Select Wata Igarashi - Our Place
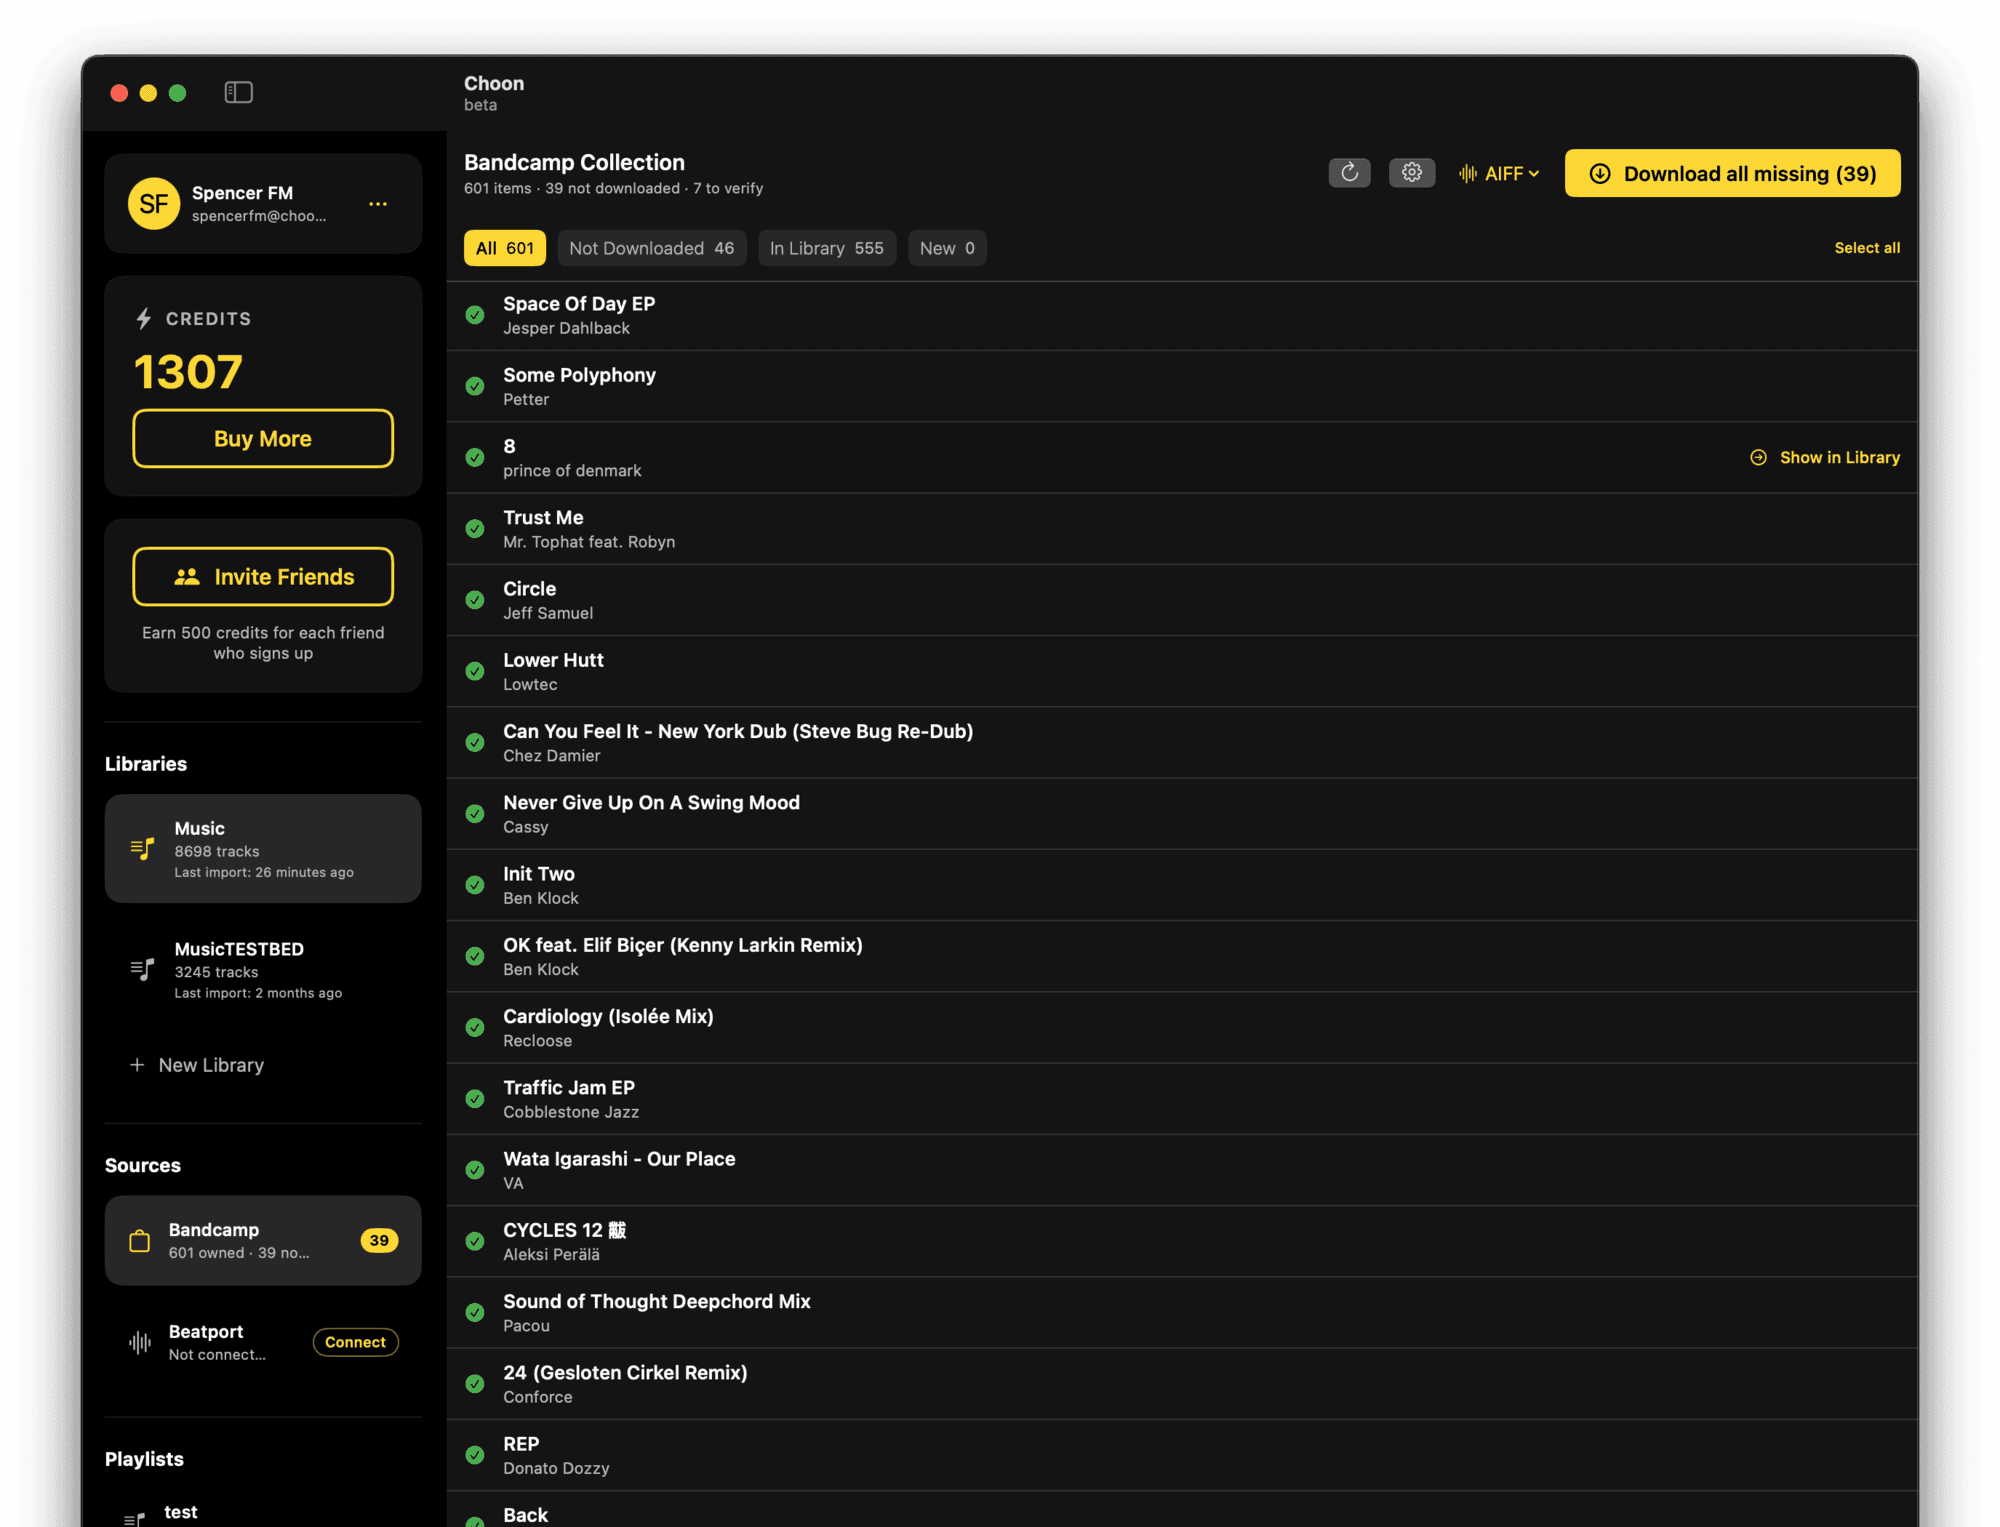 point(1182,1170)
